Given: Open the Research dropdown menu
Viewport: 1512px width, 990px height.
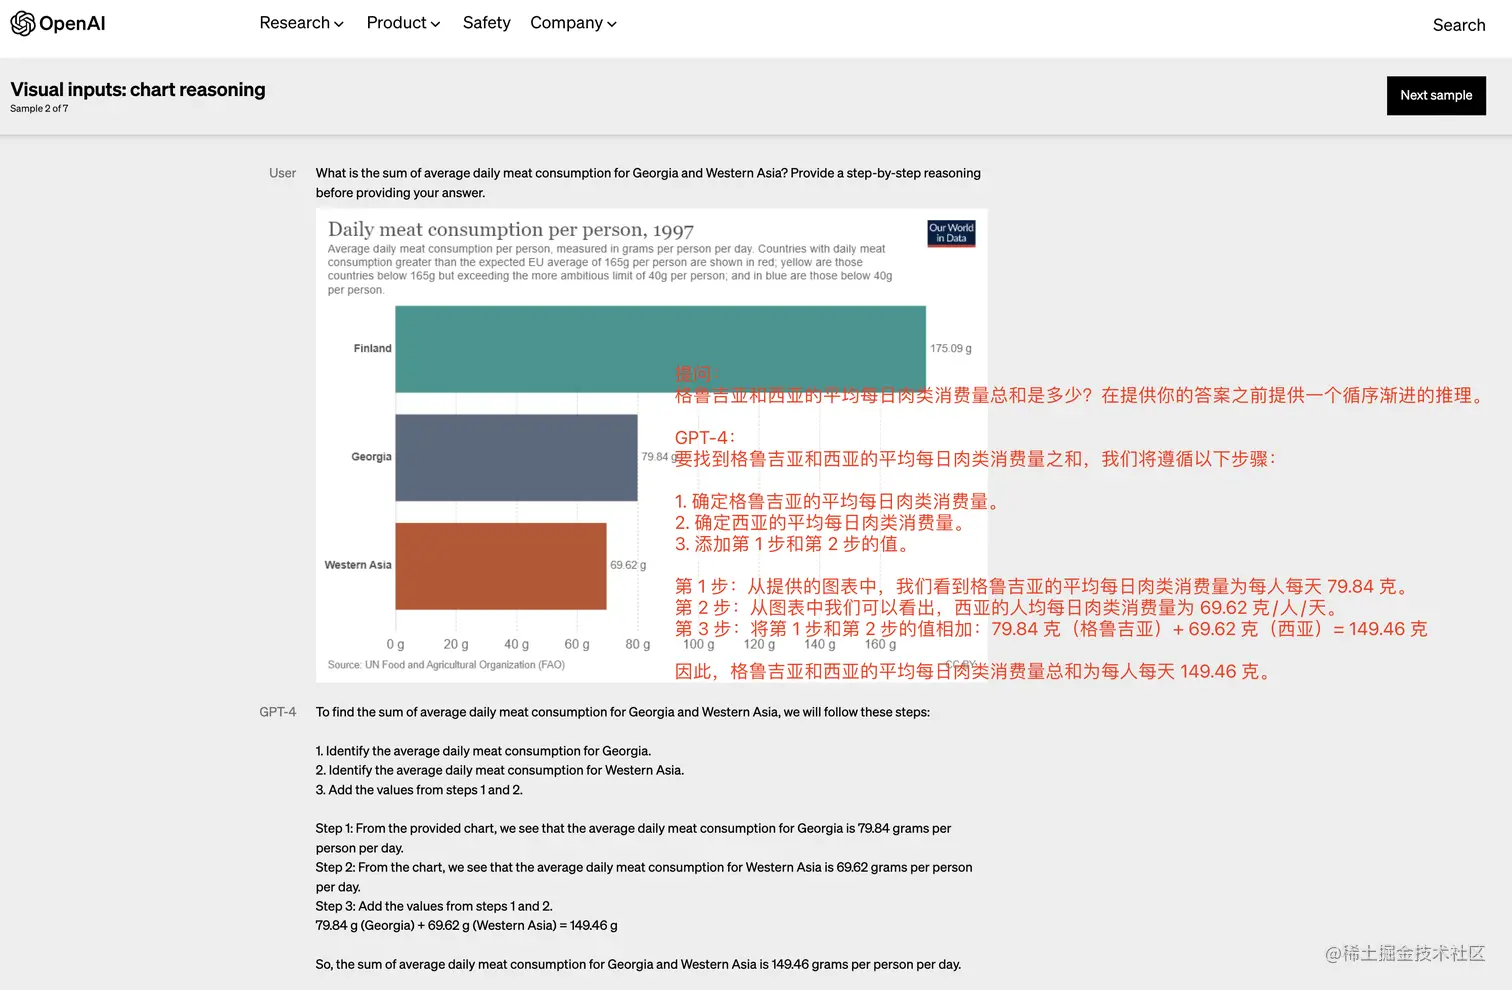Looking at the screenshot, I should [301, 23].
